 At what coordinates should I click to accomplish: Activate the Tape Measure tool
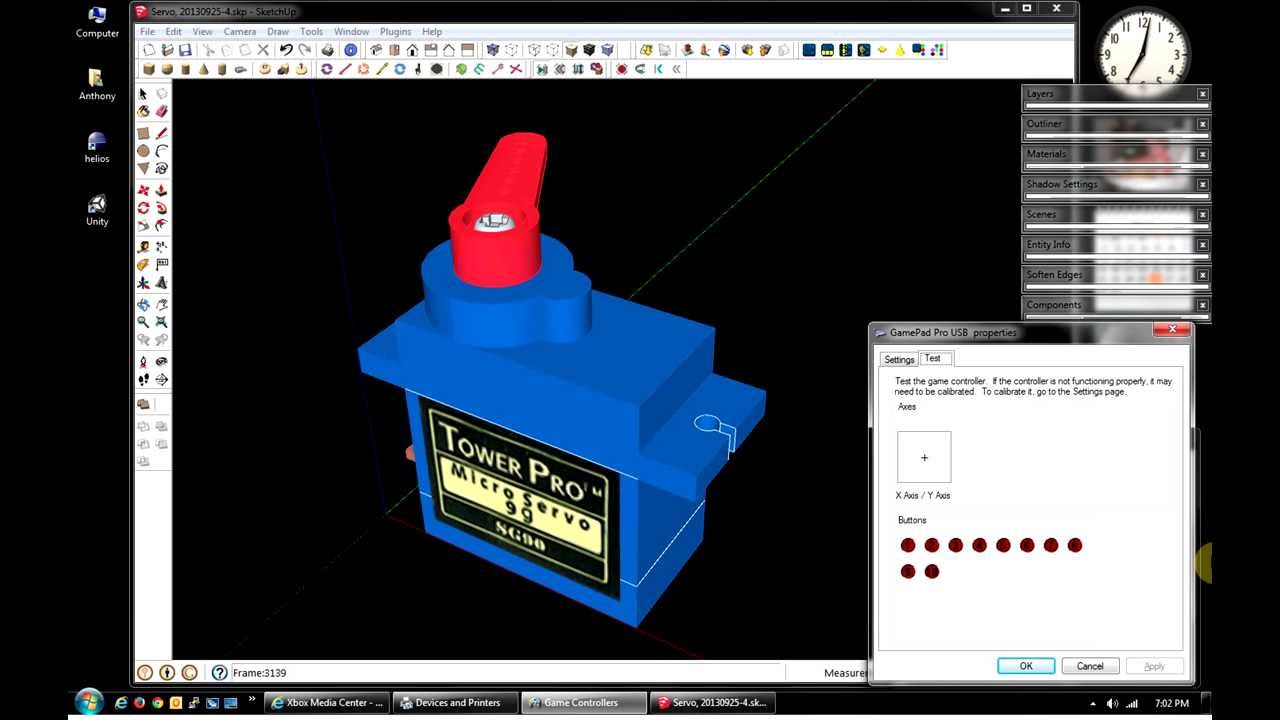pos(142,247)
